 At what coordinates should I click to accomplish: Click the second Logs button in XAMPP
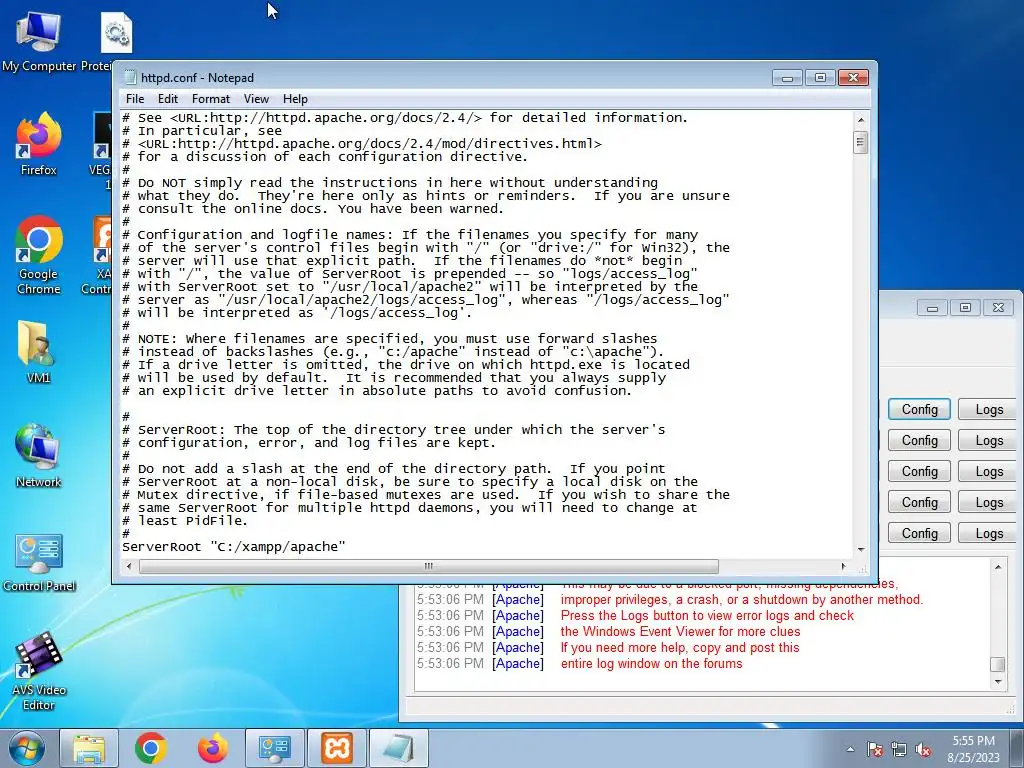coord(989,441)
